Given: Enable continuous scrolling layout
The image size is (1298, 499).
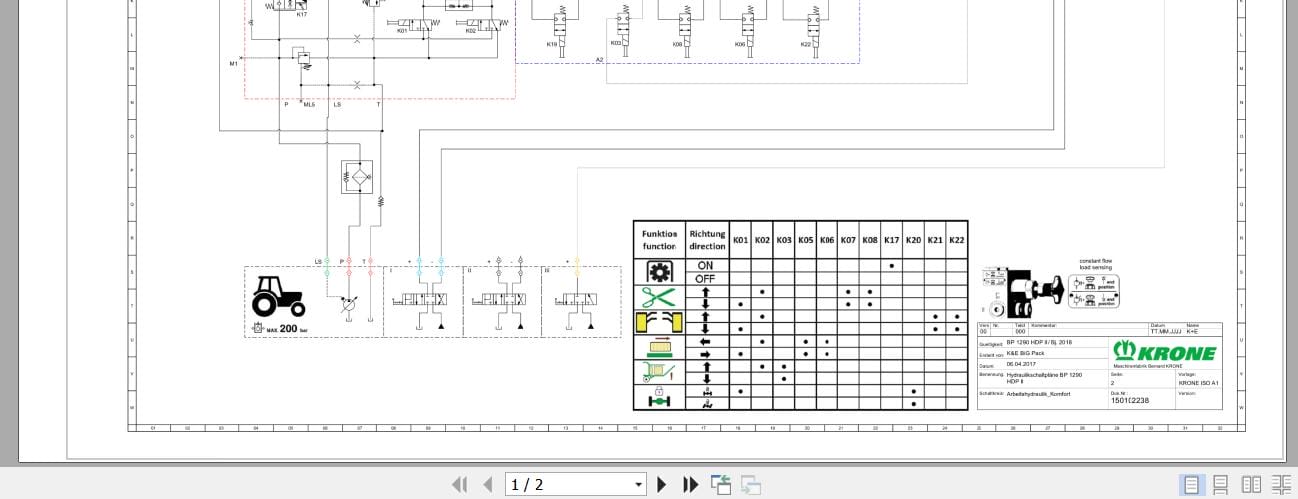Looking at the screenshot, I should 1221,485.
